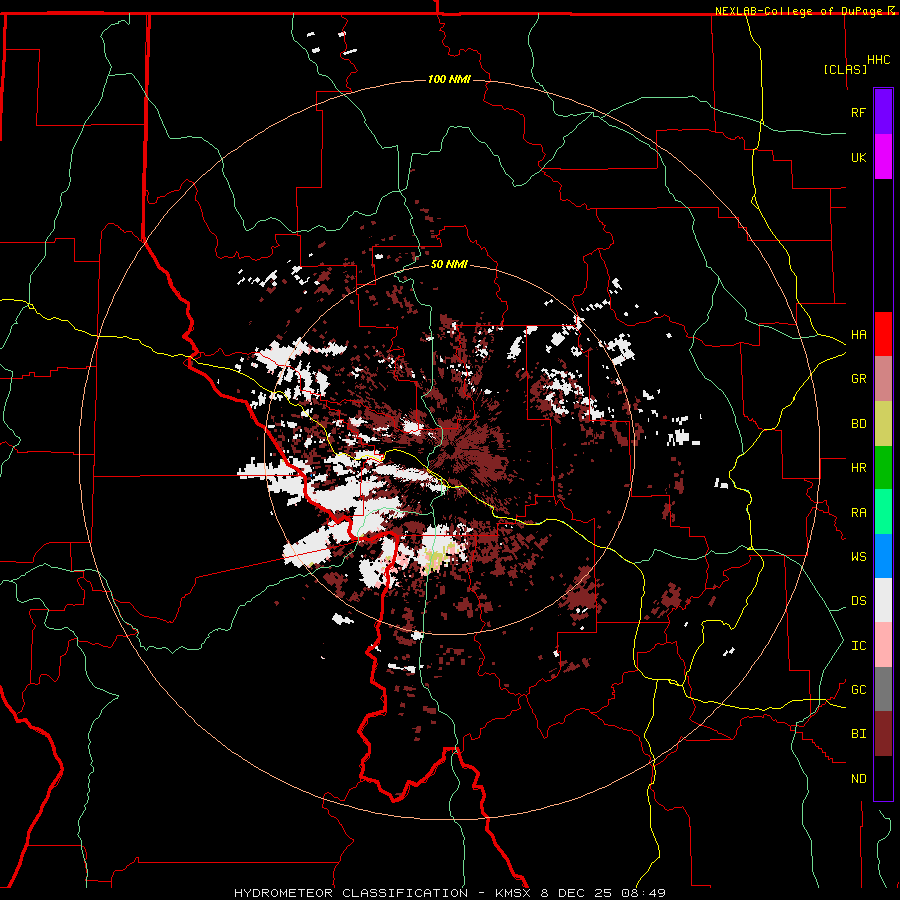900x900 pixels.
Task: Click the DS legend label
Action: pyautogui.click(x=858, y=601)
